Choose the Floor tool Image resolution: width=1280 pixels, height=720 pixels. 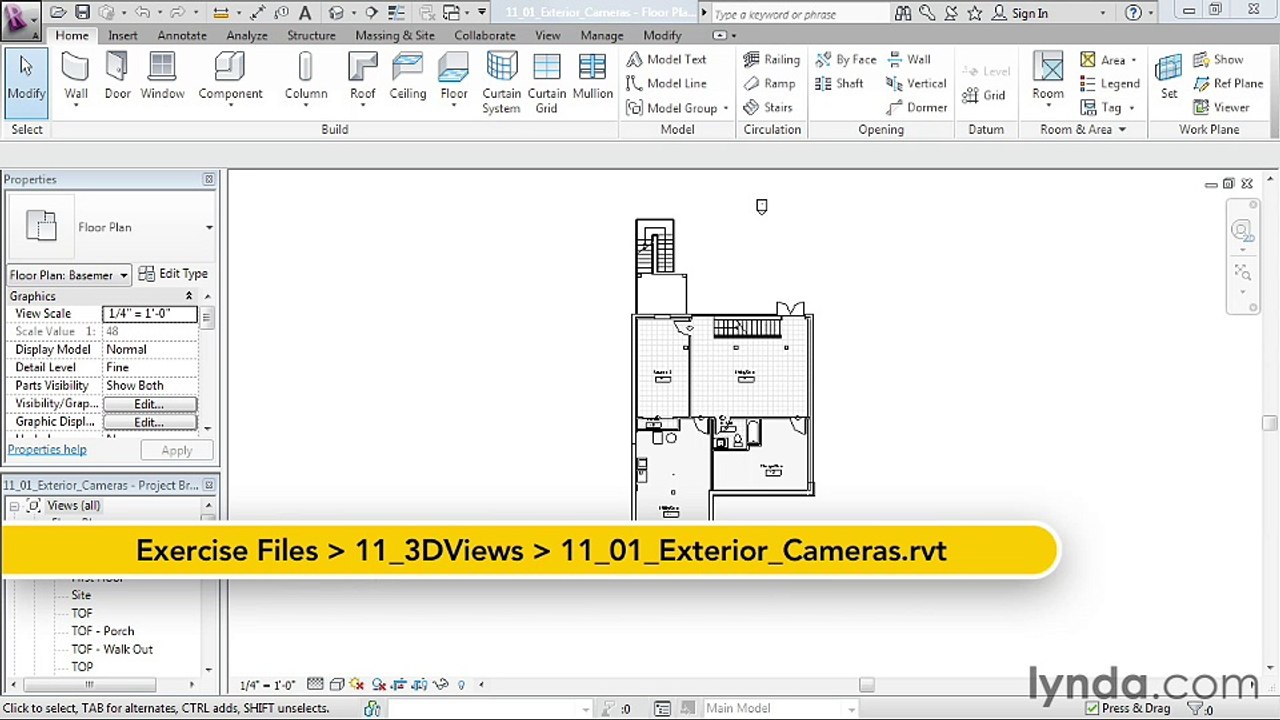[x=454, y=80]
